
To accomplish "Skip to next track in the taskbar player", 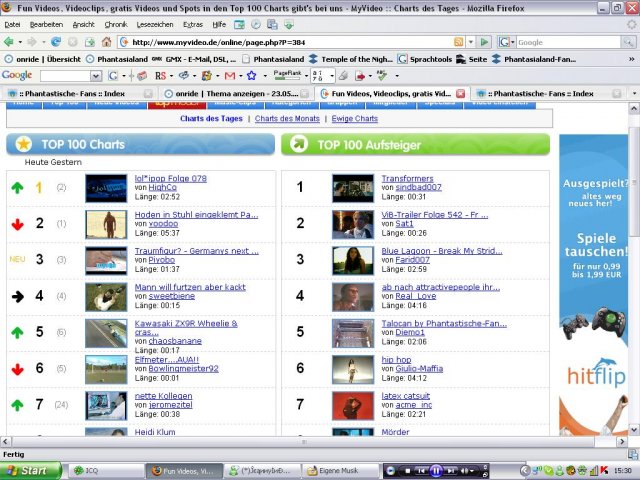I will coord(451,471).
